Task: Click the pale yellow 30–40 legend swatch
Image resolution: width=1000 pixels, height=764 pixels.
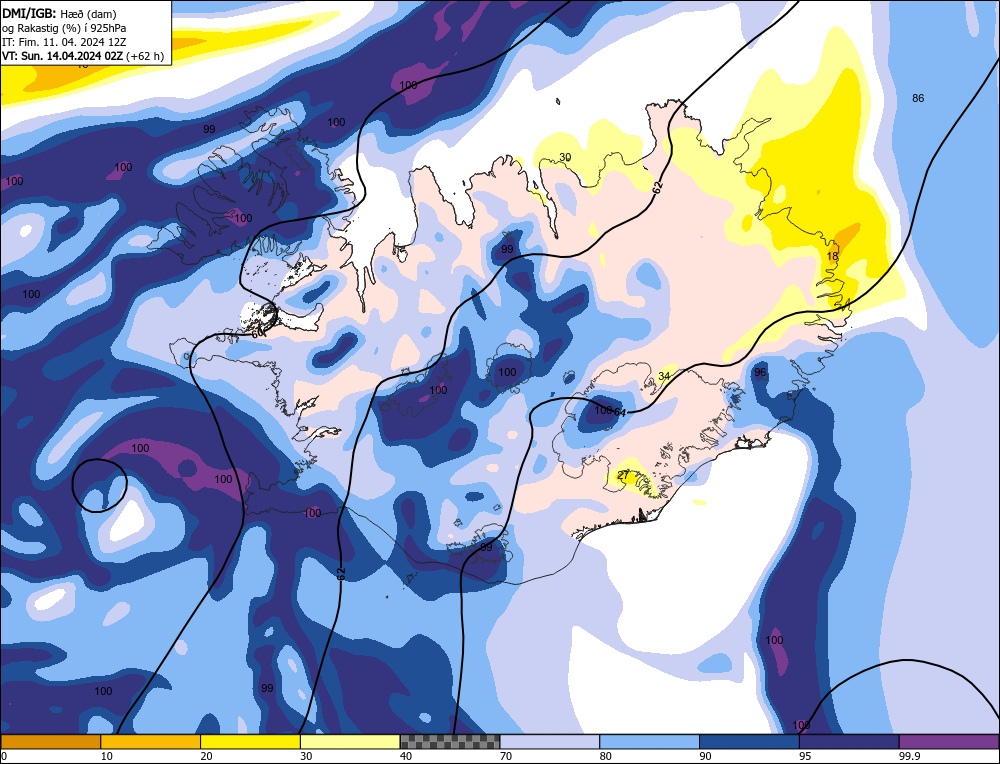Action: point(350,741)
